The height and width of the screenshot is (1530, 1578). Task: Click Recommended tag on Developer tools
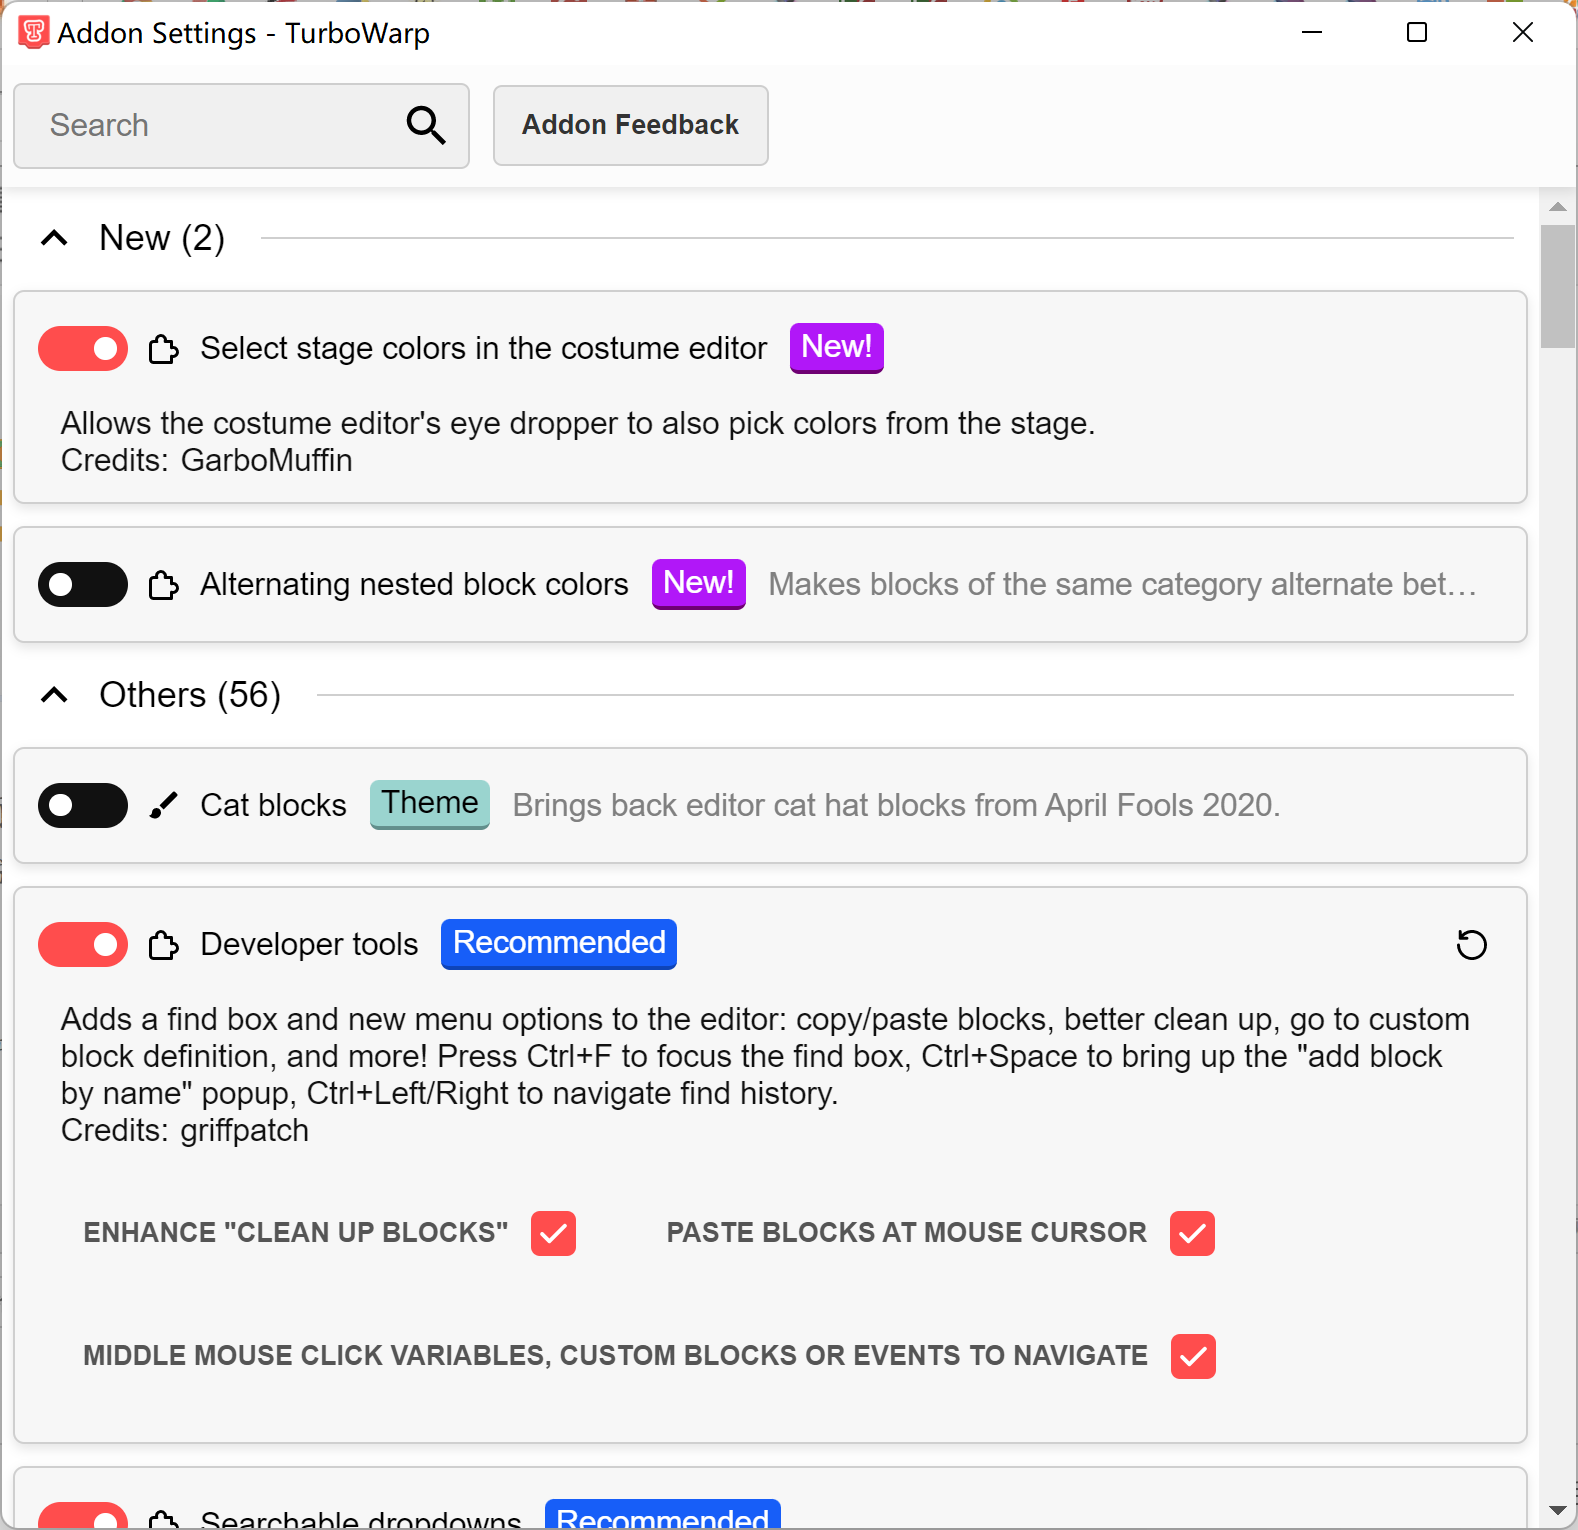click(x=559, y=943)
